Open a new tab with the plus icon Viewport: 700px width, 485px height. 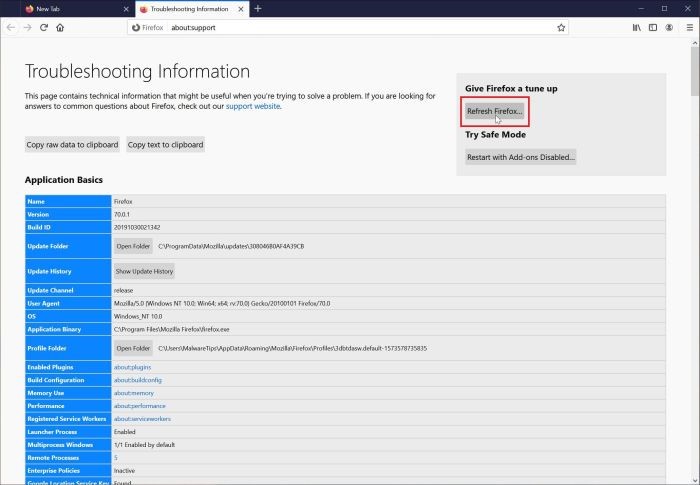point(258,8)
